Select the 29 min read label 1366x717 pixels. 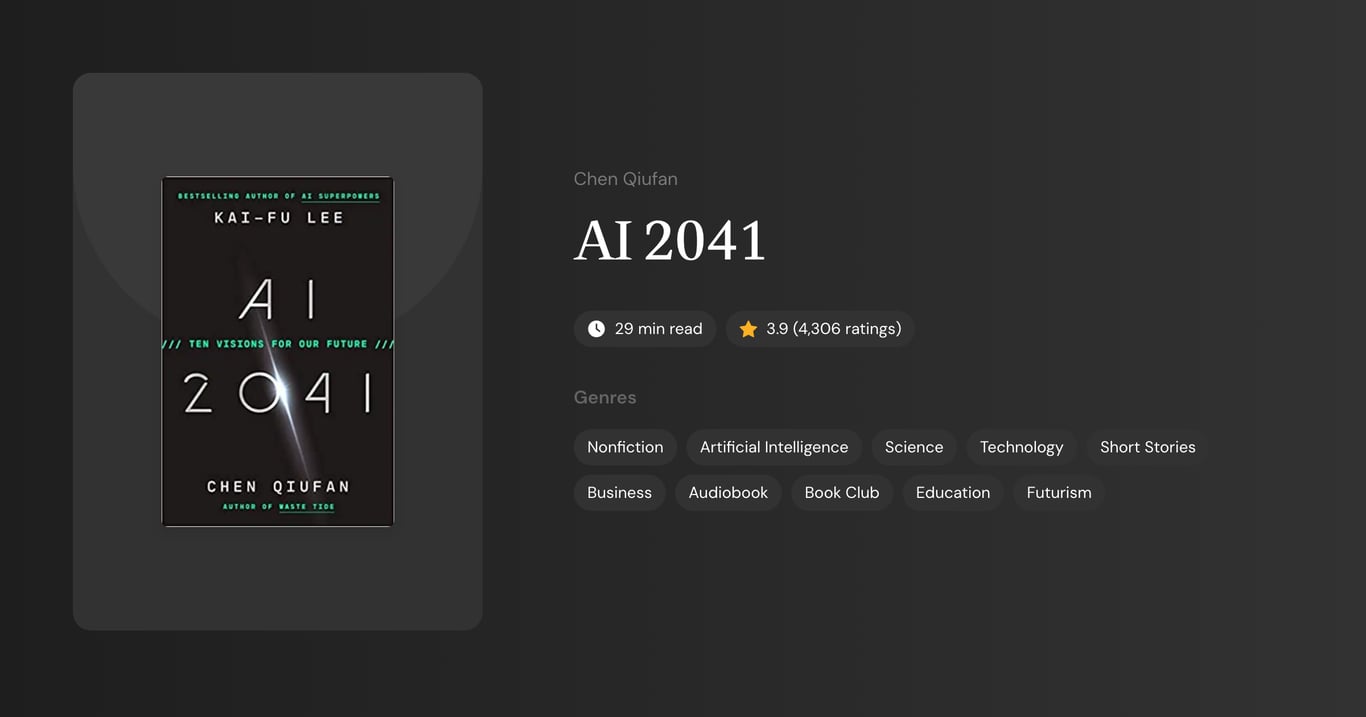[658, 329]
